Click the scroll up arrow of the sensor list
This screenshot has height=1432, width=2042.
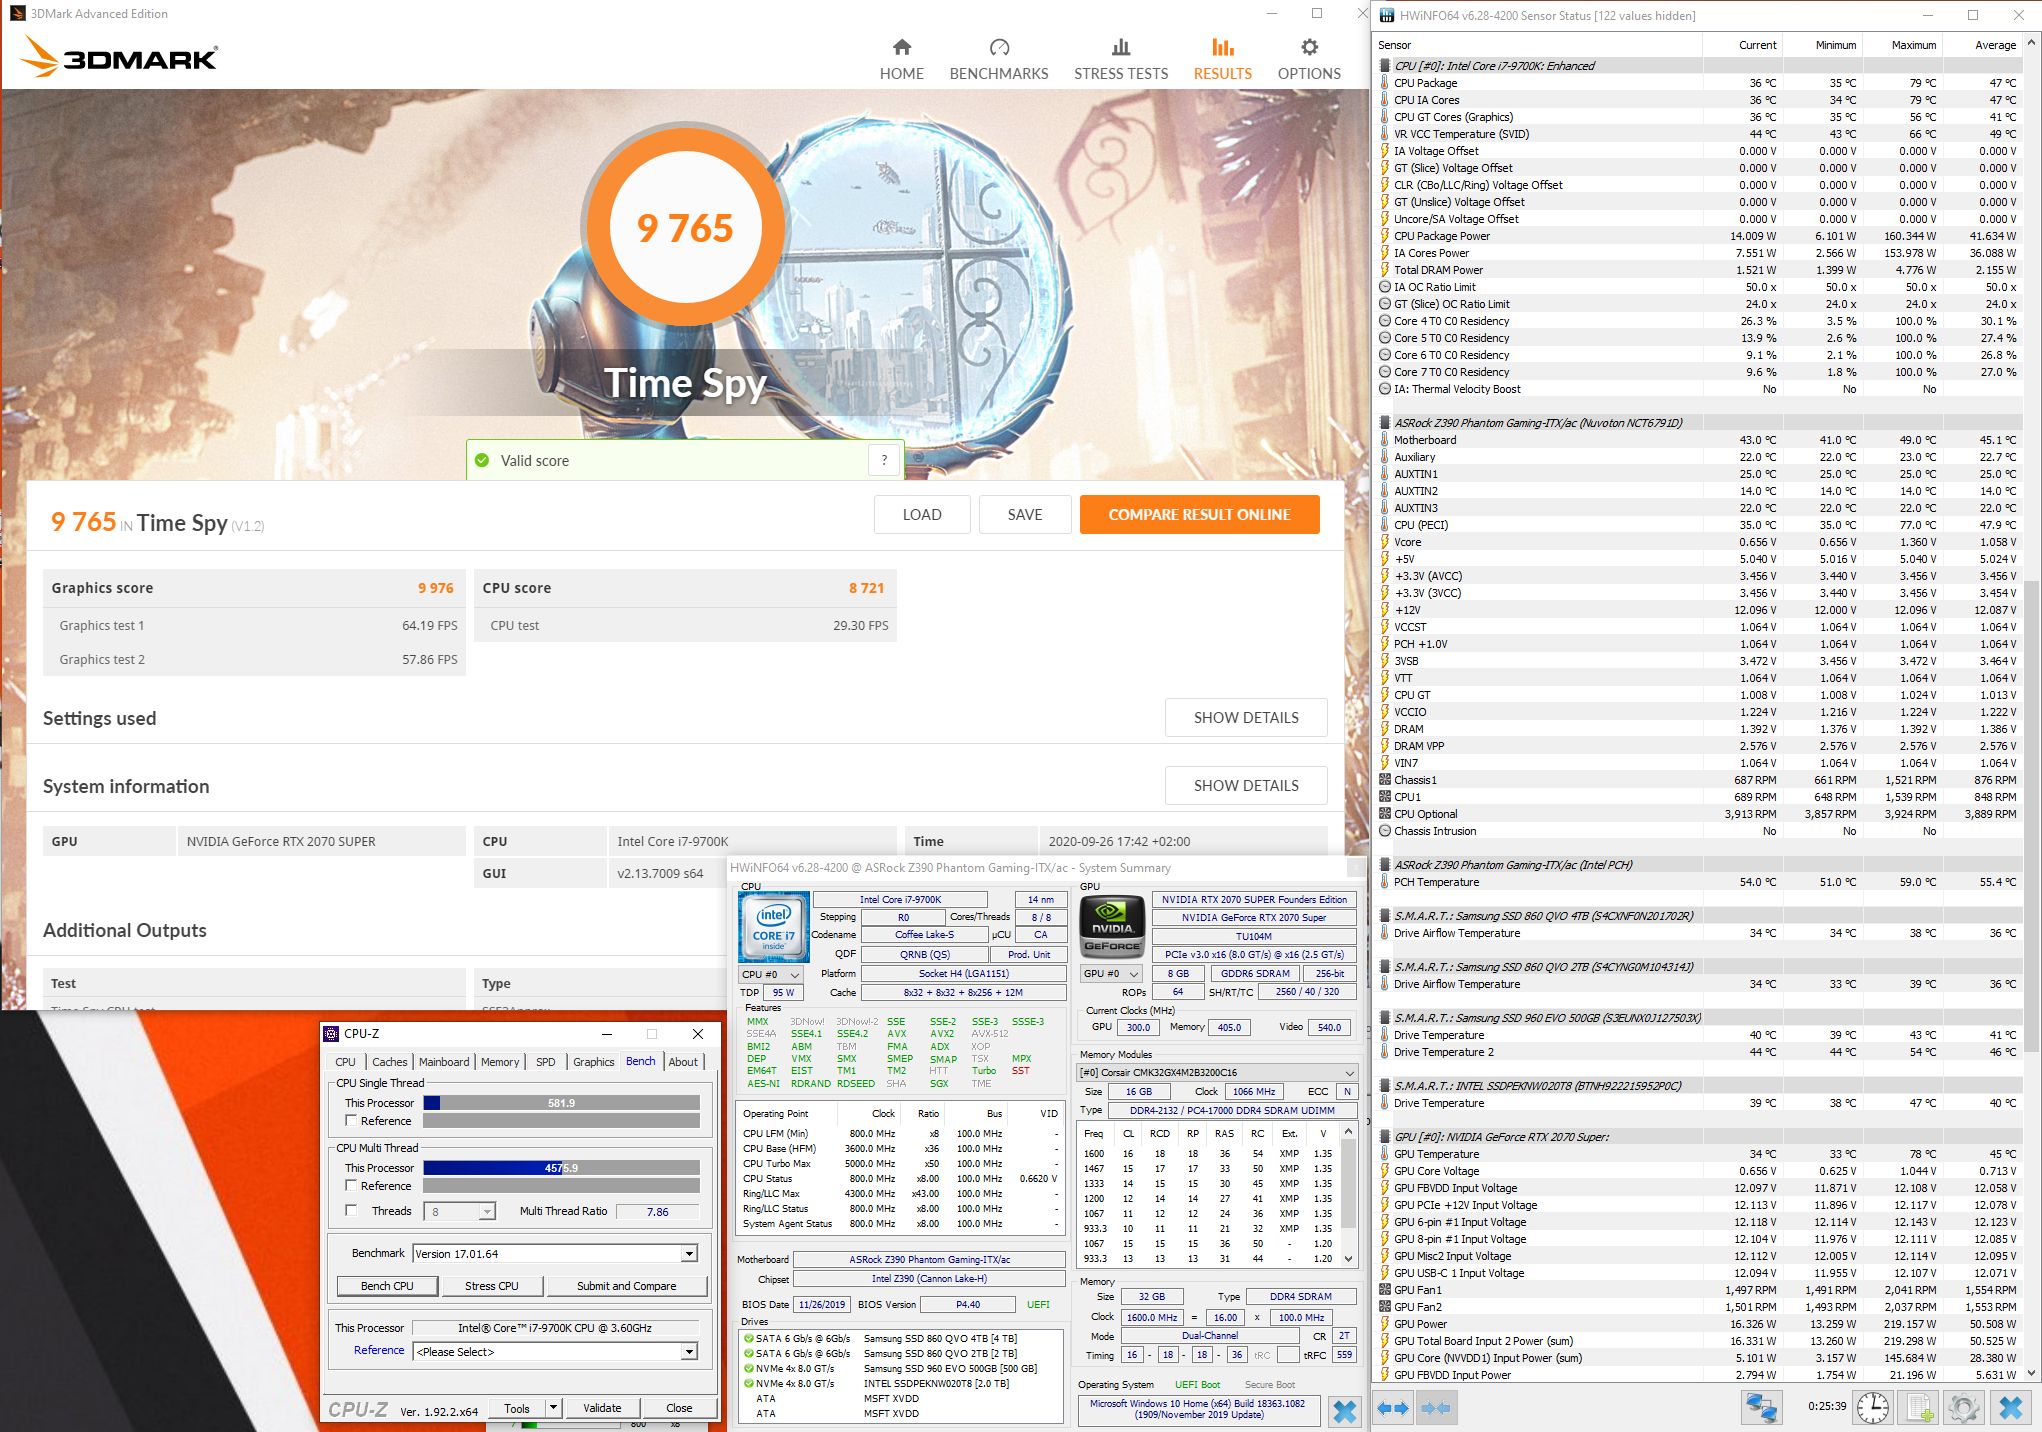pos(2031,44)
